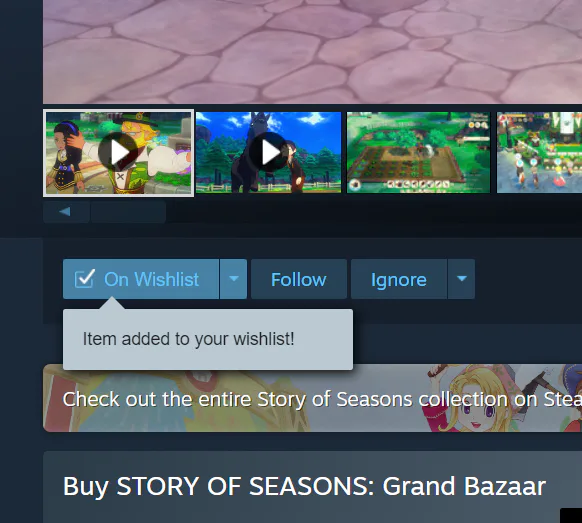Expand the Ignore options dropdown arrow
Screen dimensions: 582x523
(461, 279)
